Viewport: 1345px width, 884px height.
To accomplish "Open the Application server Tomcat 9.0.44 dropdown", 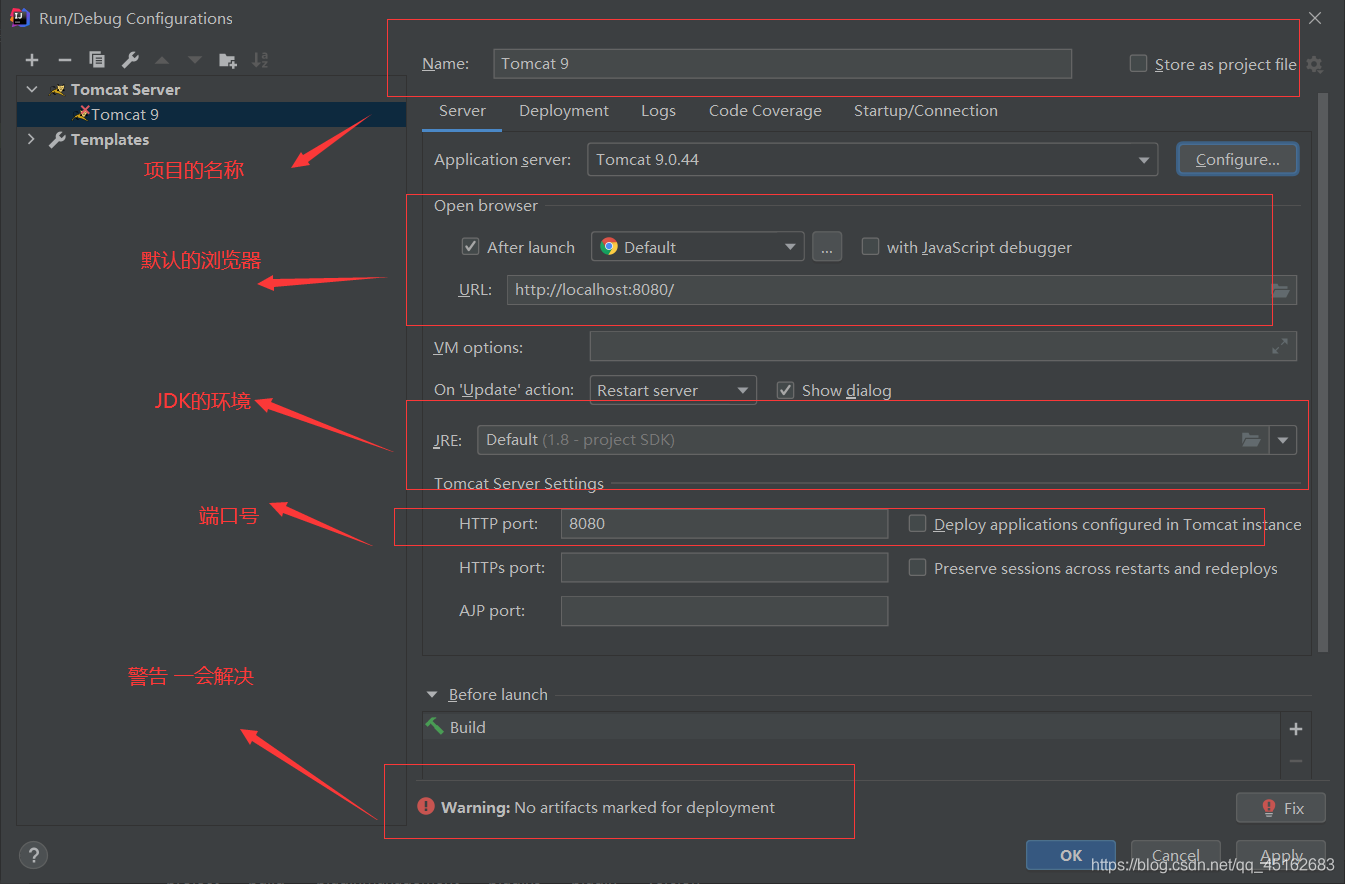I will (872, 159).
